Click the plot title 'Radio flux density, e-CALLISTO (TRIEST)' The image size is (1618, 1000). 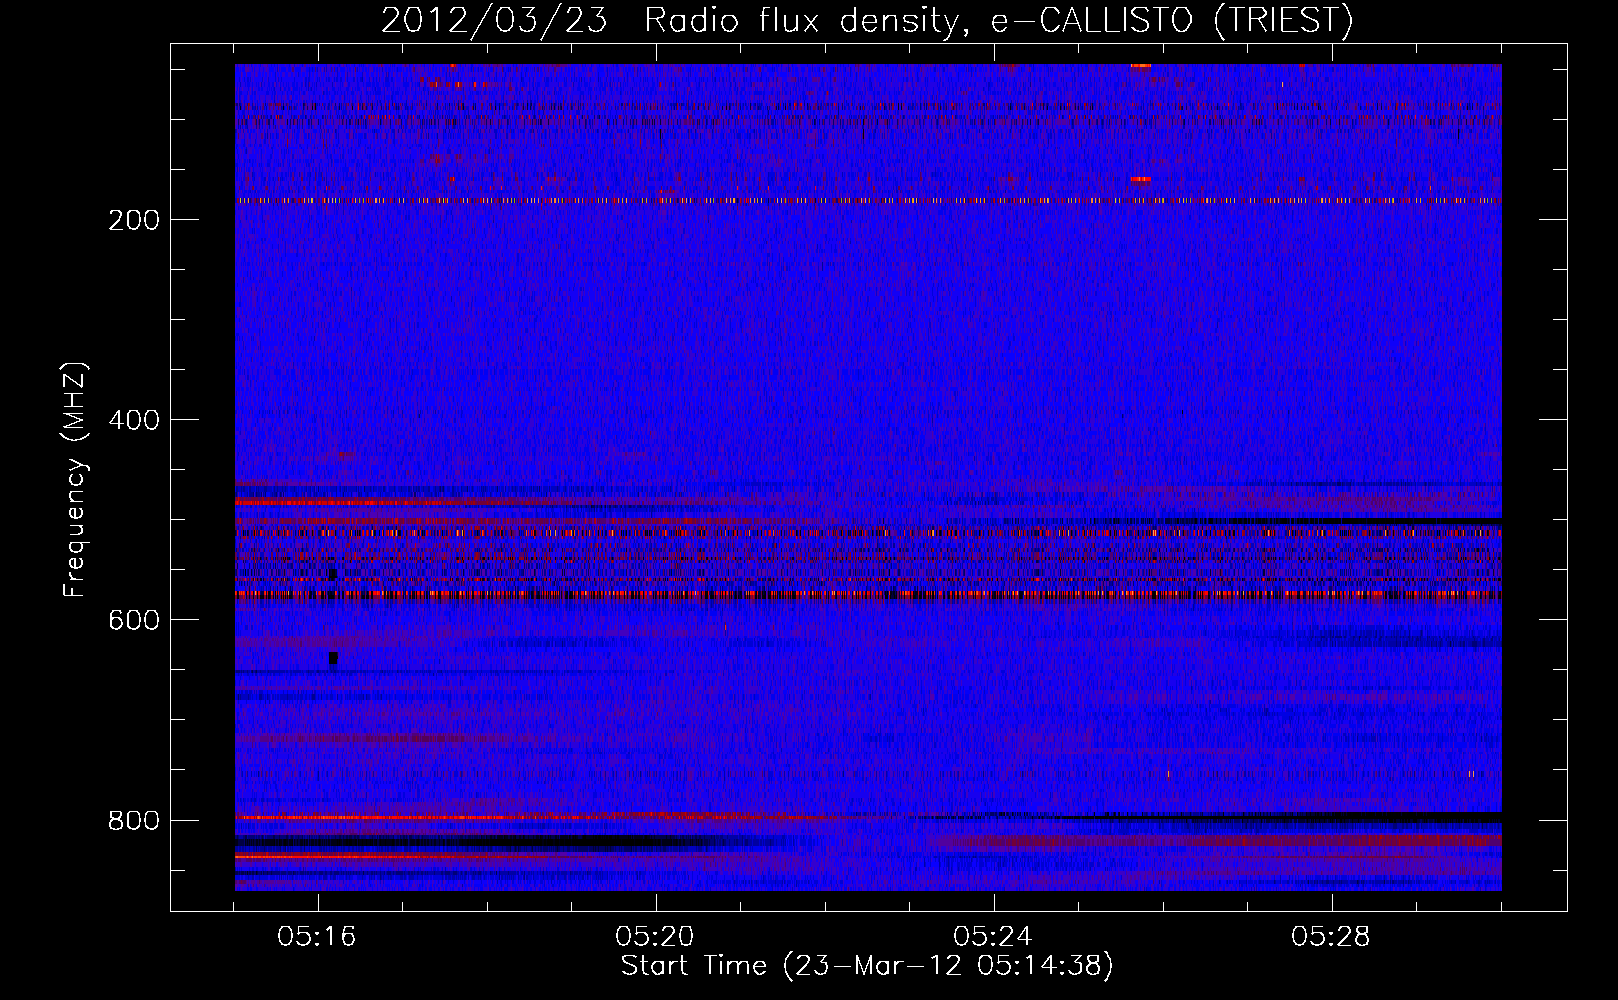998,20
